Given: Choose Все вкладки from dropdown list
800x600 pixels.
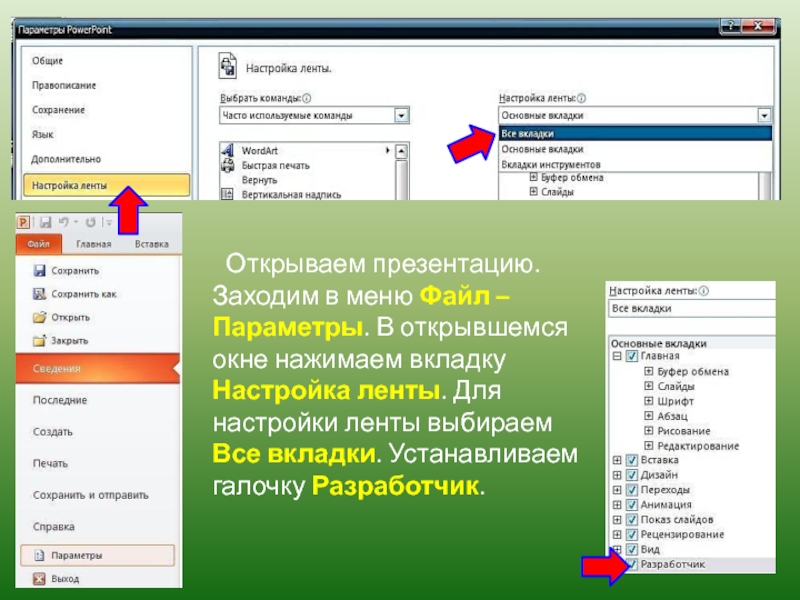Looking at the screenshot, I should tap(635, 134).
